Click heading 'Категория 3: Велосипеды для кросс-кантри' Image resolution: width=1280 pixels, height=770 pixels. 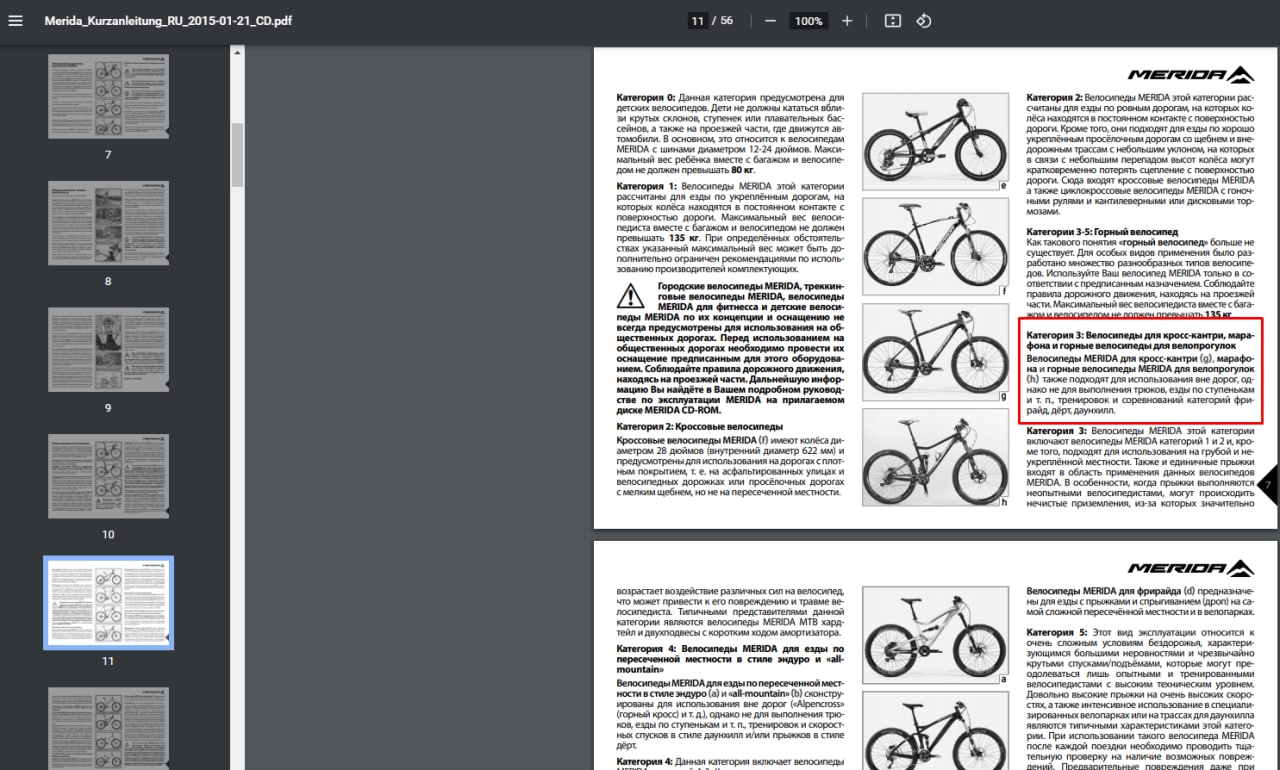click(x=1140, y=339)
